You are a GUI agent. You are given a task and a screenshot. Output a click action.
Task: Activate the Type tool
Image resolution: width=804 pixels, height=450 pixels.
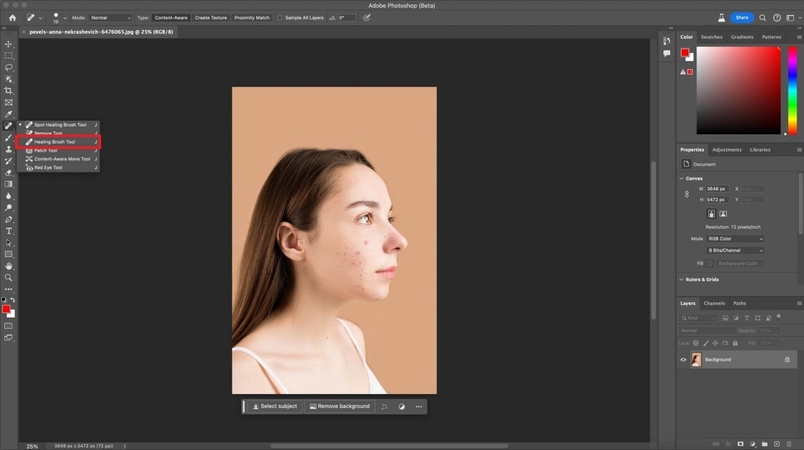pyautogui.click(x=9, y=231)
